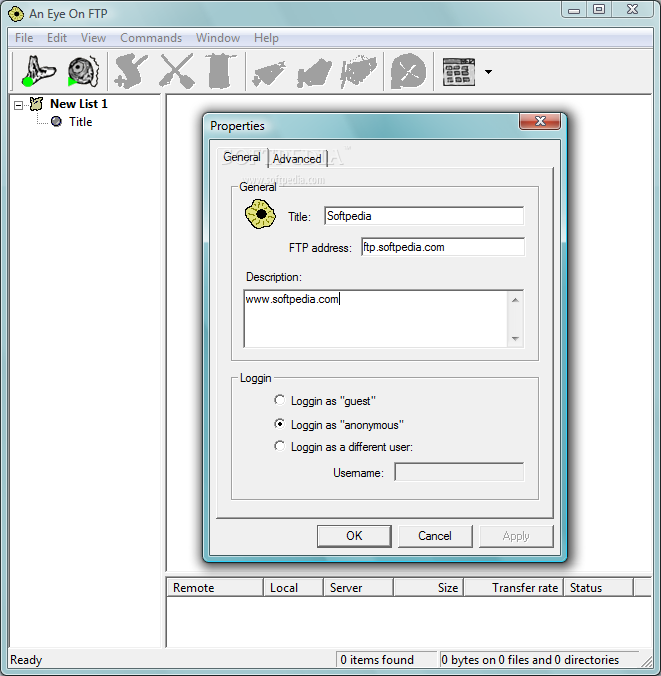Select the Title entry in the tree

click(x=81, y=122)
